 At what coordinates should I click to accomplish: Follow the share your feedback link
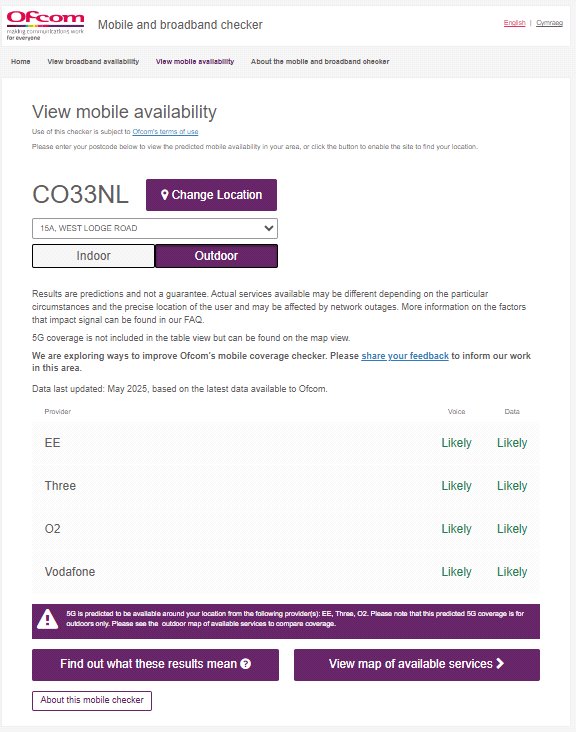click(405, 356)
